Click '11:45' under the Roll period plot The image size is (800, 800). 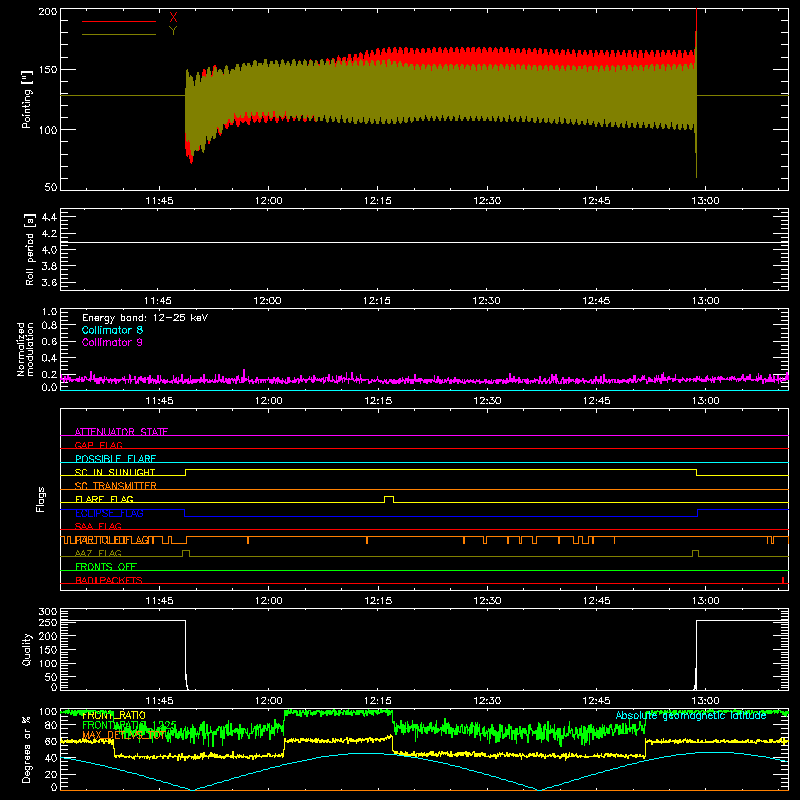158,301
